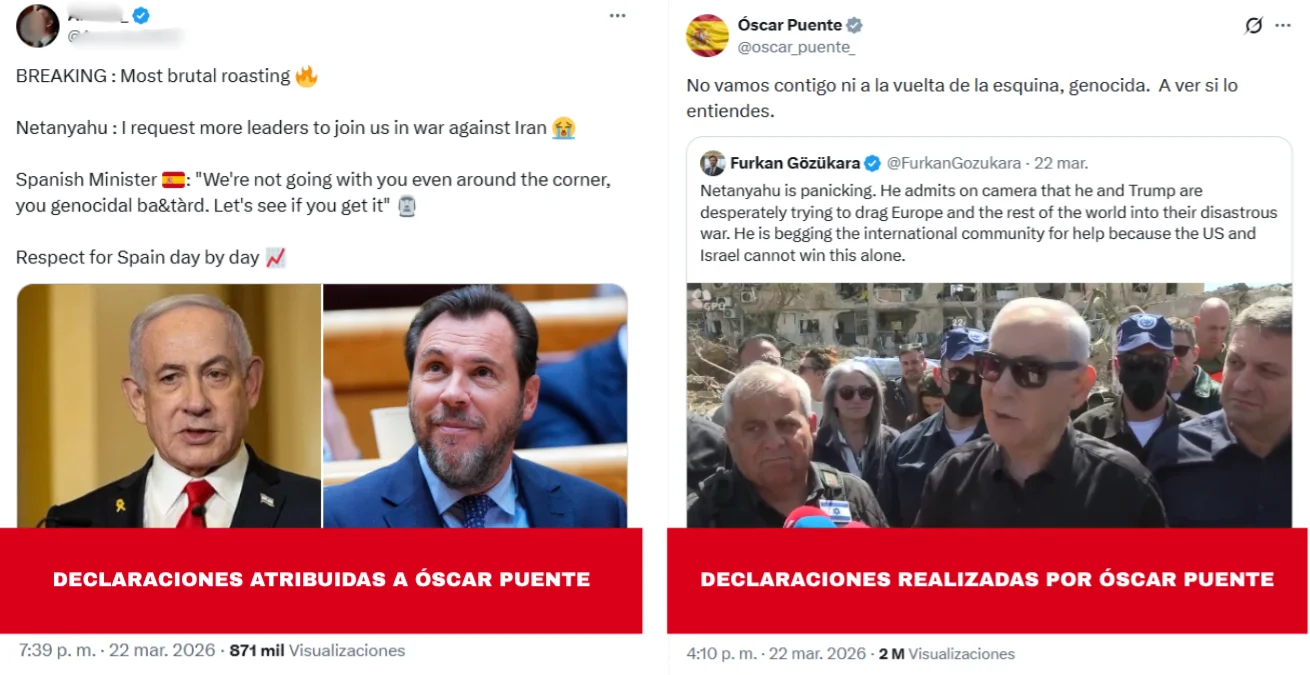Click the '7:39 p. m. · 22 mar. 2026' timestamp
The image size is (1310, 675).
point(117,650)
